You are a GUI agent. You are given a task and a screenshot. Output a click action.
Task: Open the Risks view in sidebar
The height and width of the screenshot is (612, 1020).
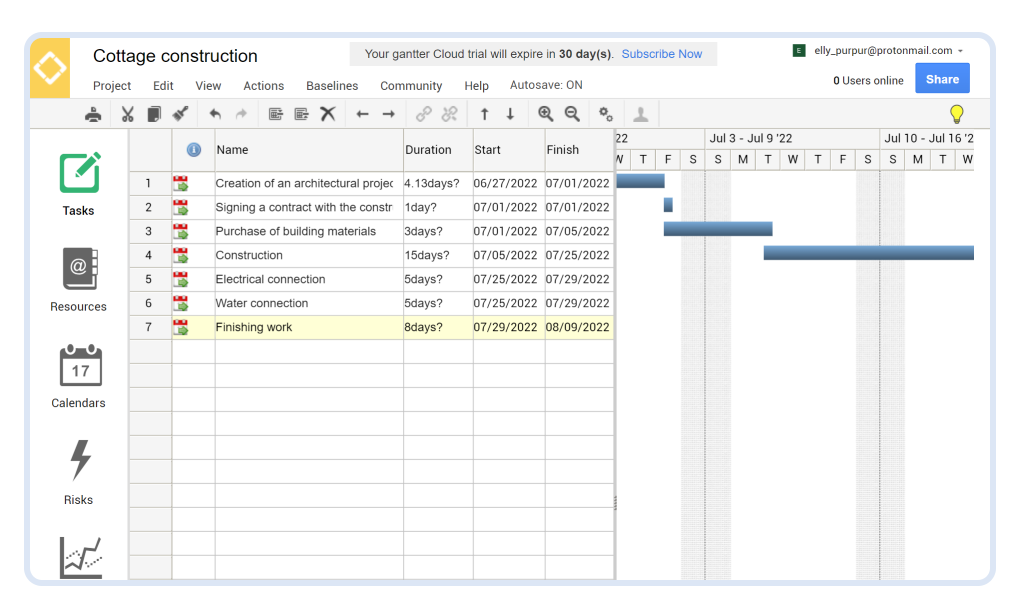(79, 473)
